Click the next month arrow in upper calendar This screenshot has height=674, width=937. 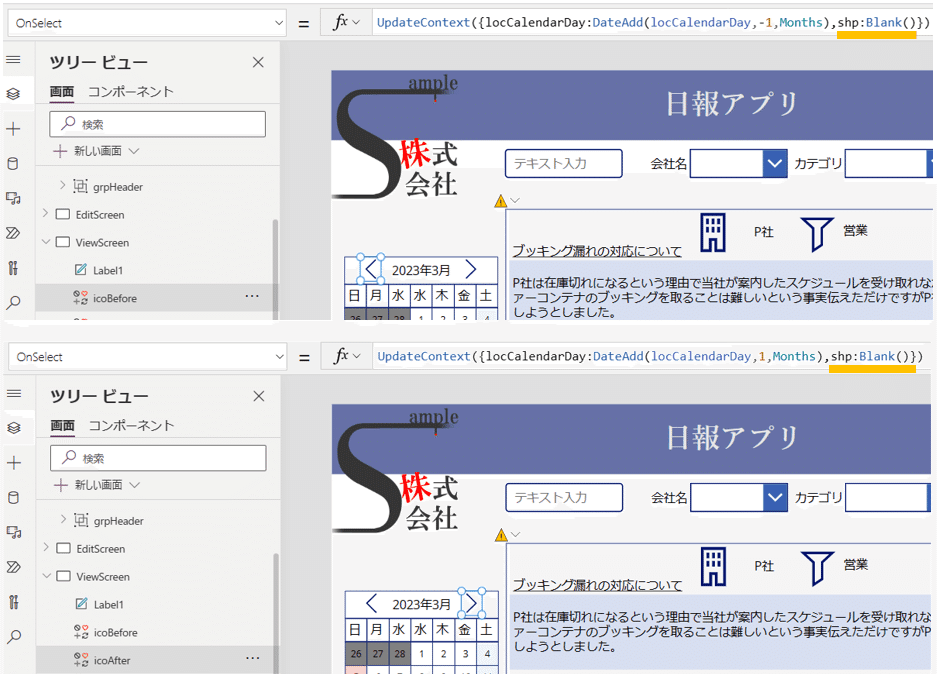click(x=470, y=269)
